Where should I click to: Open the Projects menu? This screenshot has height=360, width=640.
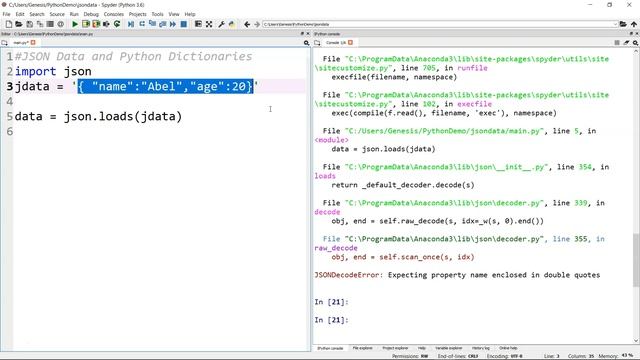138,14
